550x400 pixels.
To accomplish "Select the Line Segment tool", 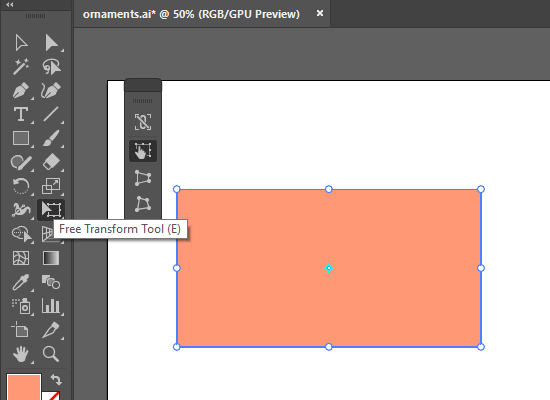I will [x=51, y=114].
